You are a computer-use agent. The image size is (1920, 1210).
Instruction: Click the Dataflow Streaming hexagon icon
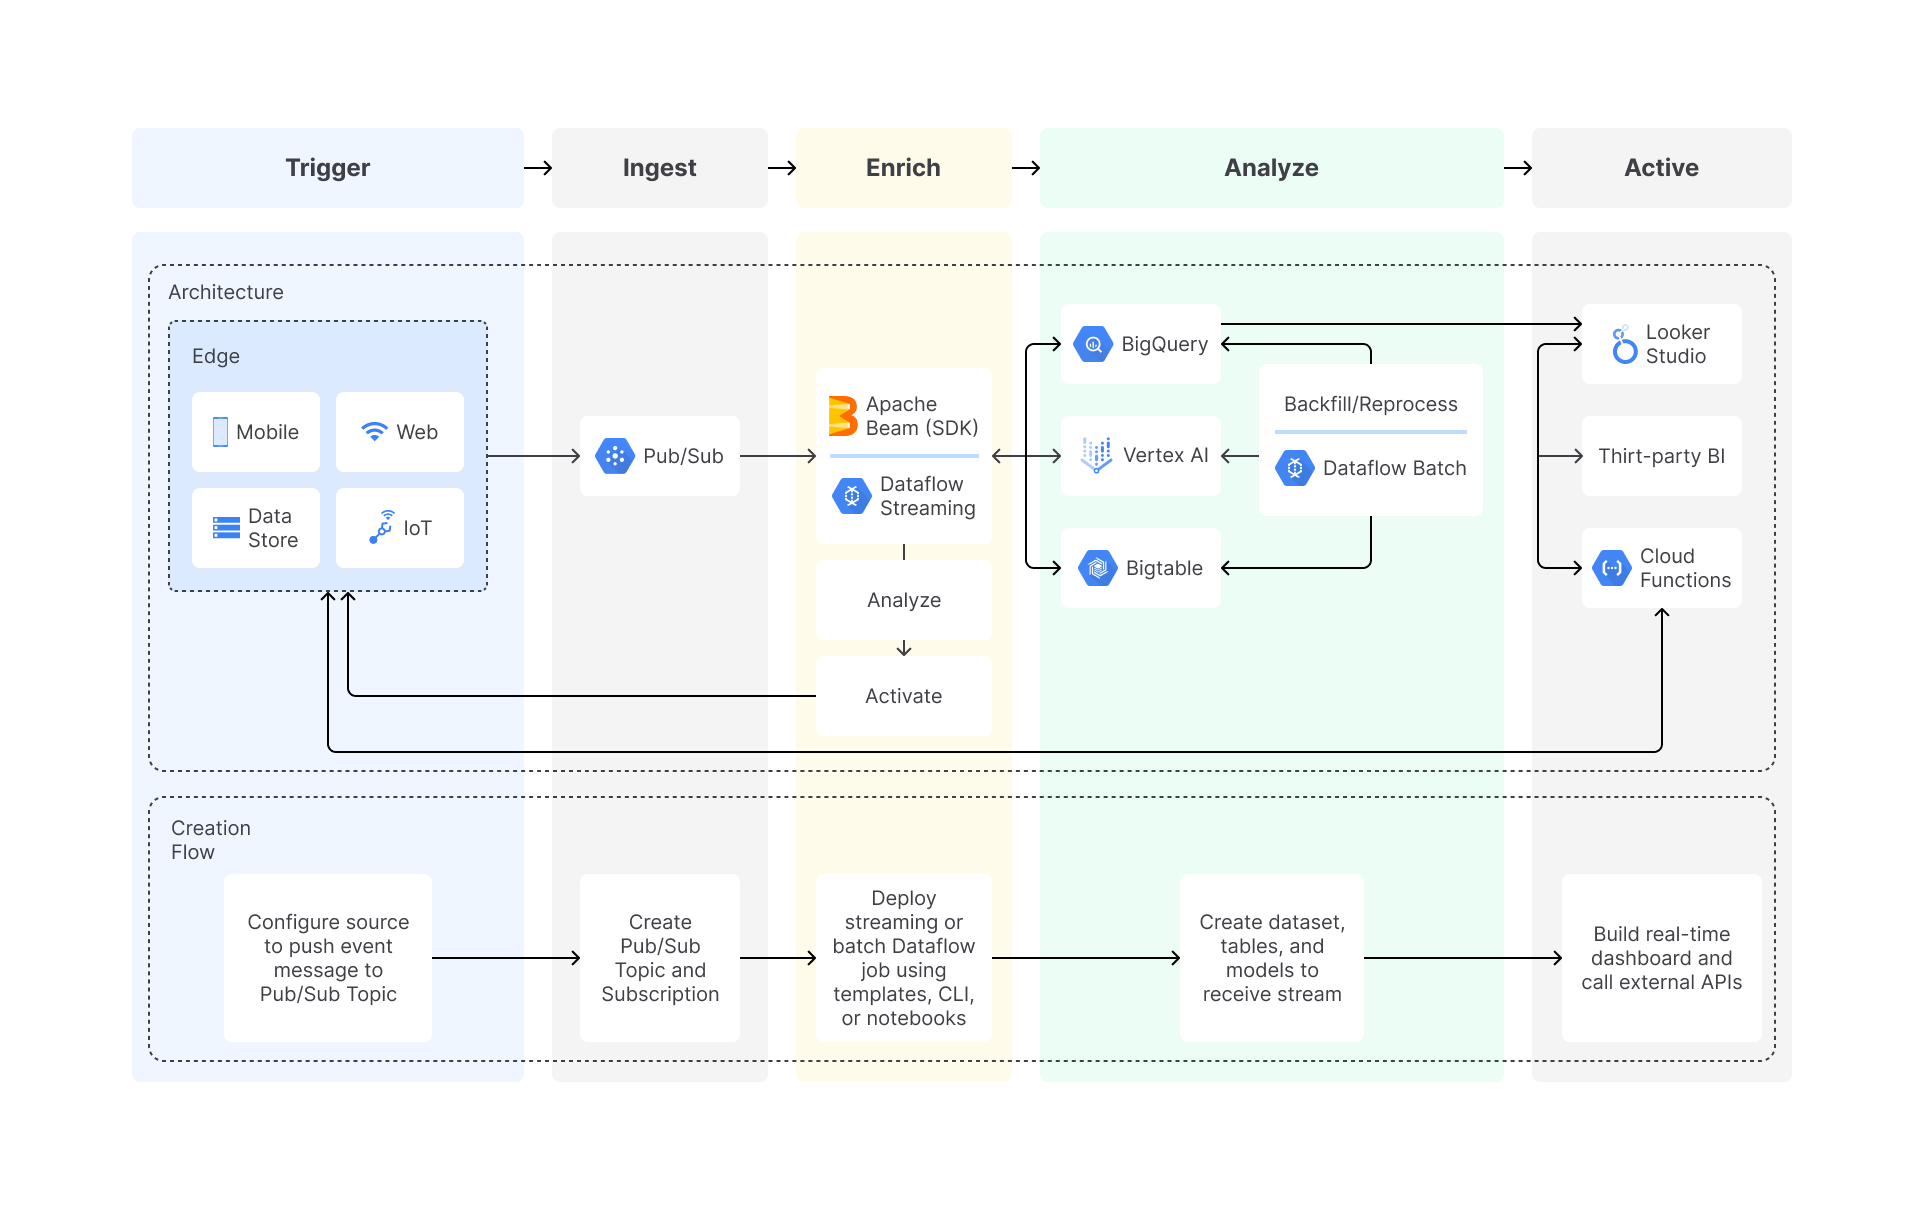click(x=852, y=496)
